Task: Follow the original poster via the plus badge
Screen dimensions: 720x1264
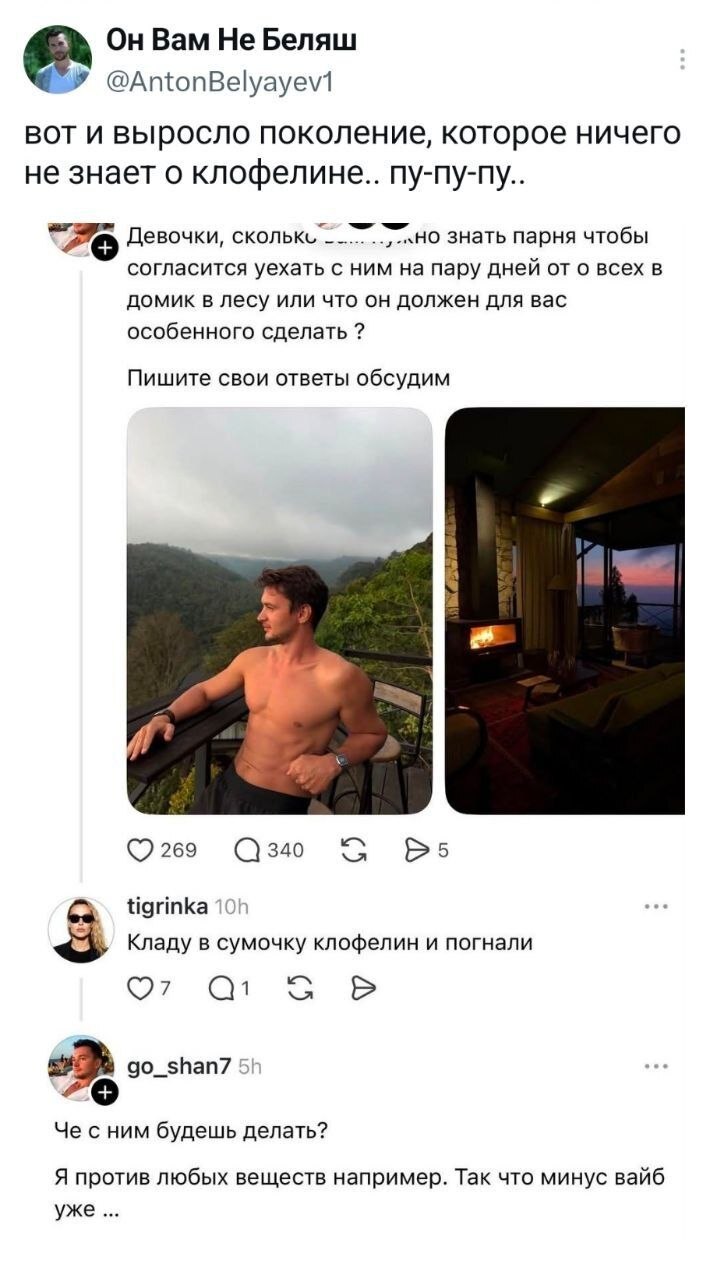Action: tap(105, 249)
